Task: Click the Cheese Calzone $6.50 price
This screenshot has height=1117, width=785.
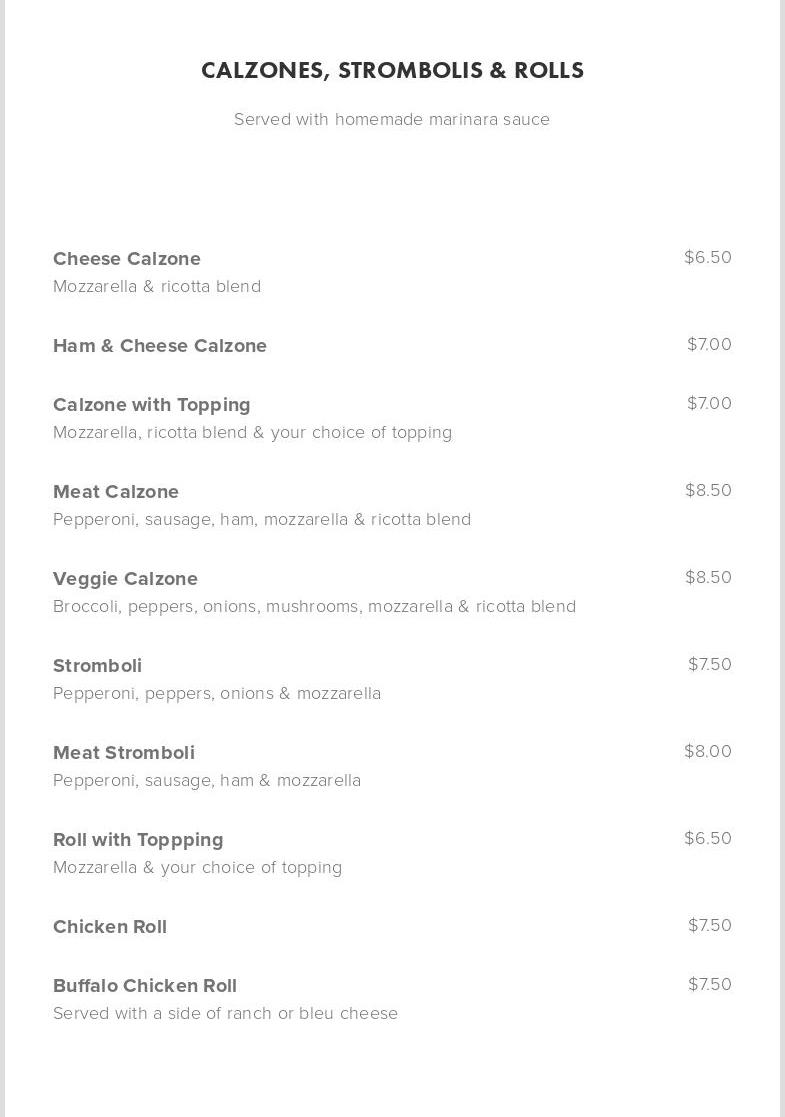Action: 708,257
